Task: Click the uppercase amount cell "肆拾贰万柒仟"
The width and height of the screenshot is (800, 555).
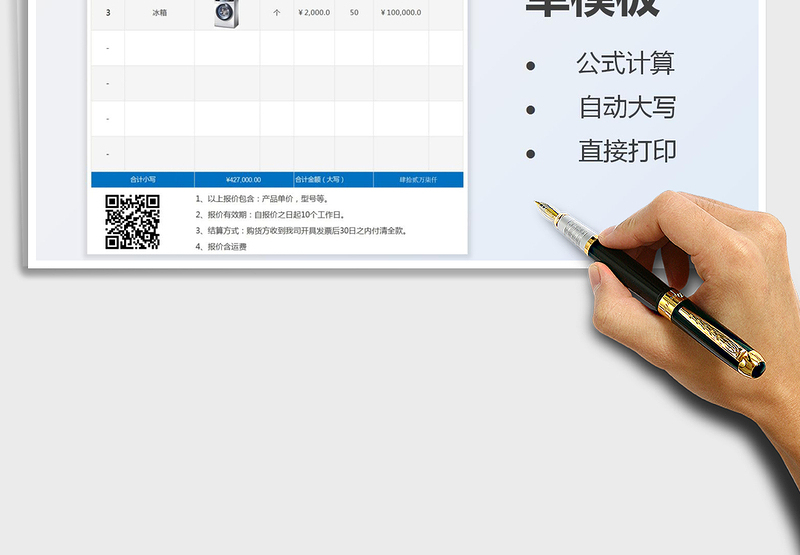Action: (x=418, y=180)
